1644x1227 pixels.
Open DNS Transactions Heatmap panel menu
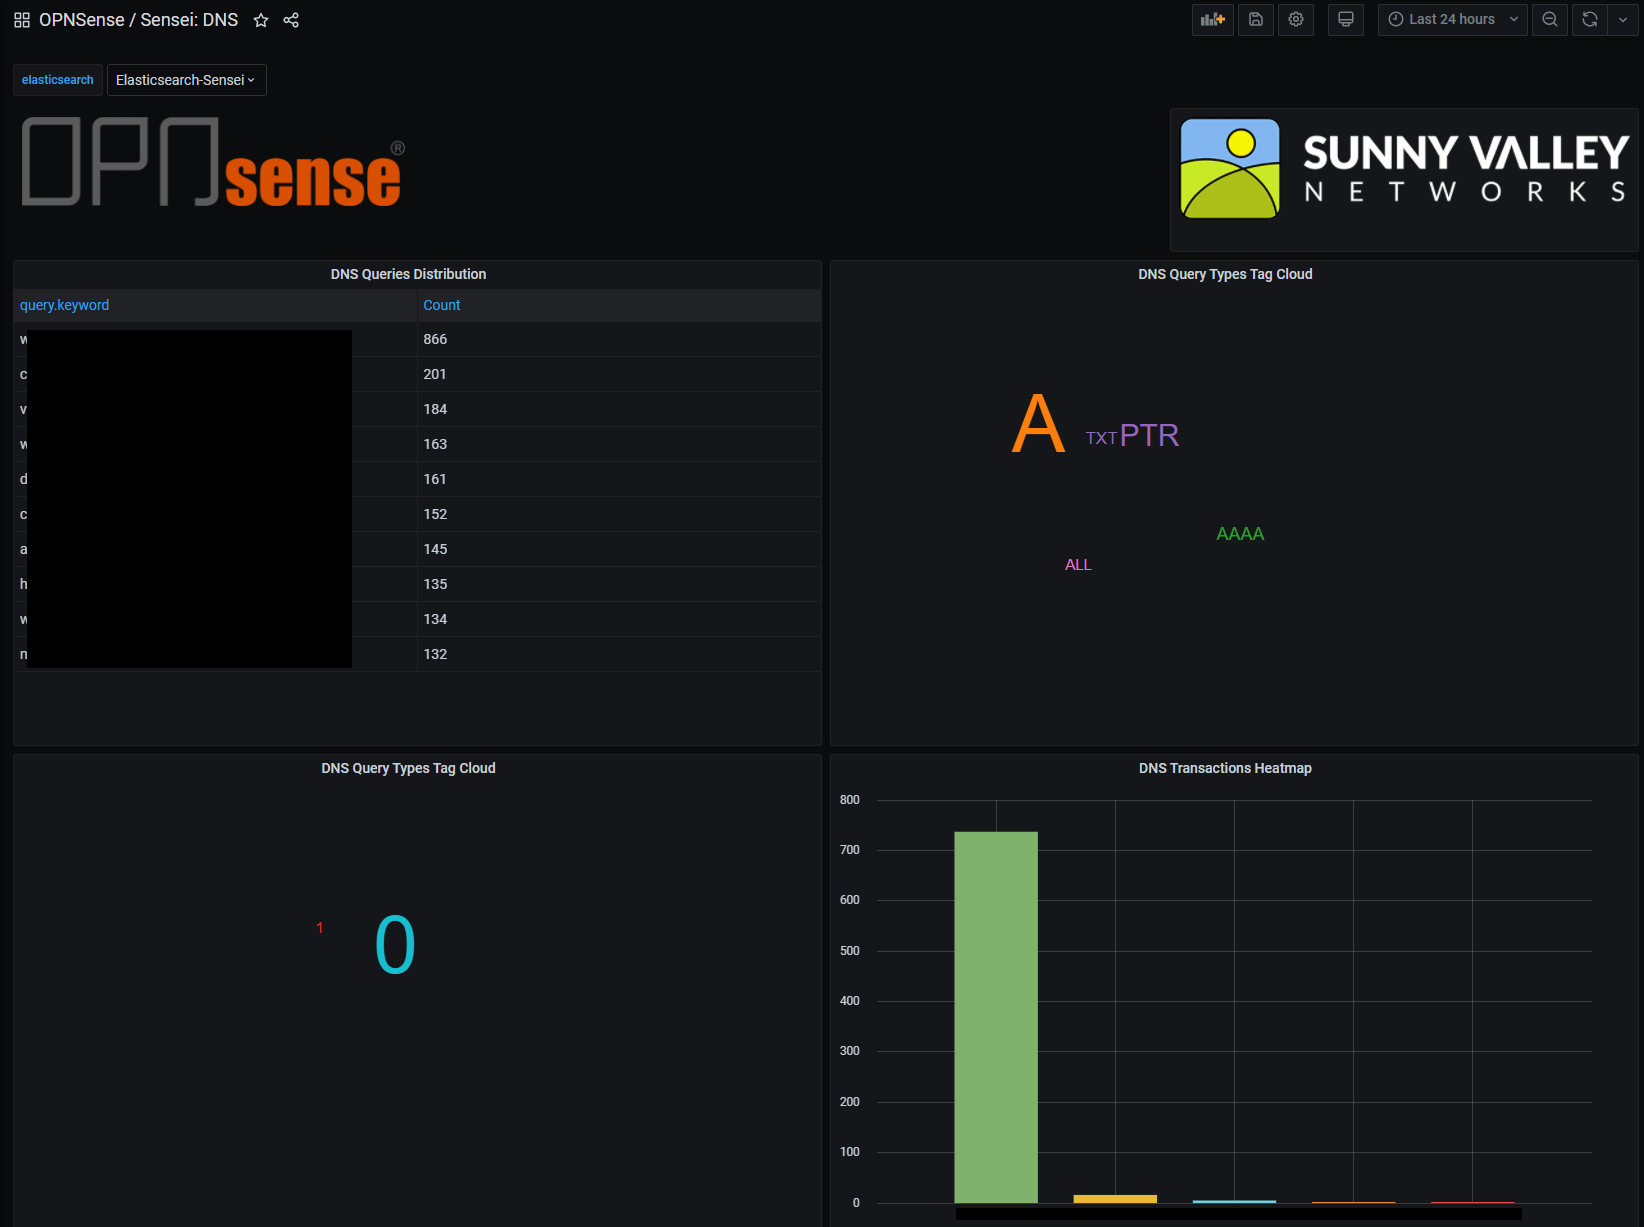[x=1225, y=768]
